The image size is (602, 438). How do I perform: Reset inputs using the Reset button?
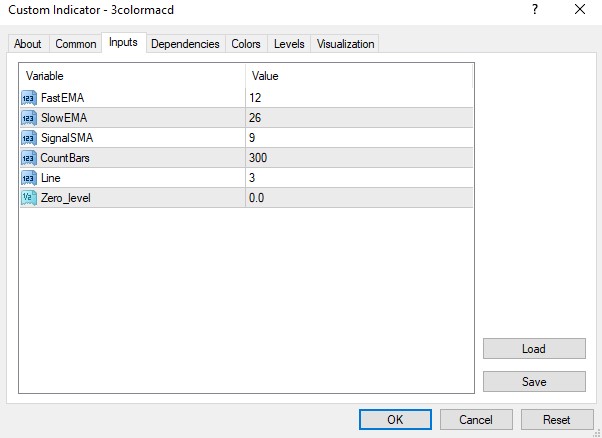[x=556, y=420]
